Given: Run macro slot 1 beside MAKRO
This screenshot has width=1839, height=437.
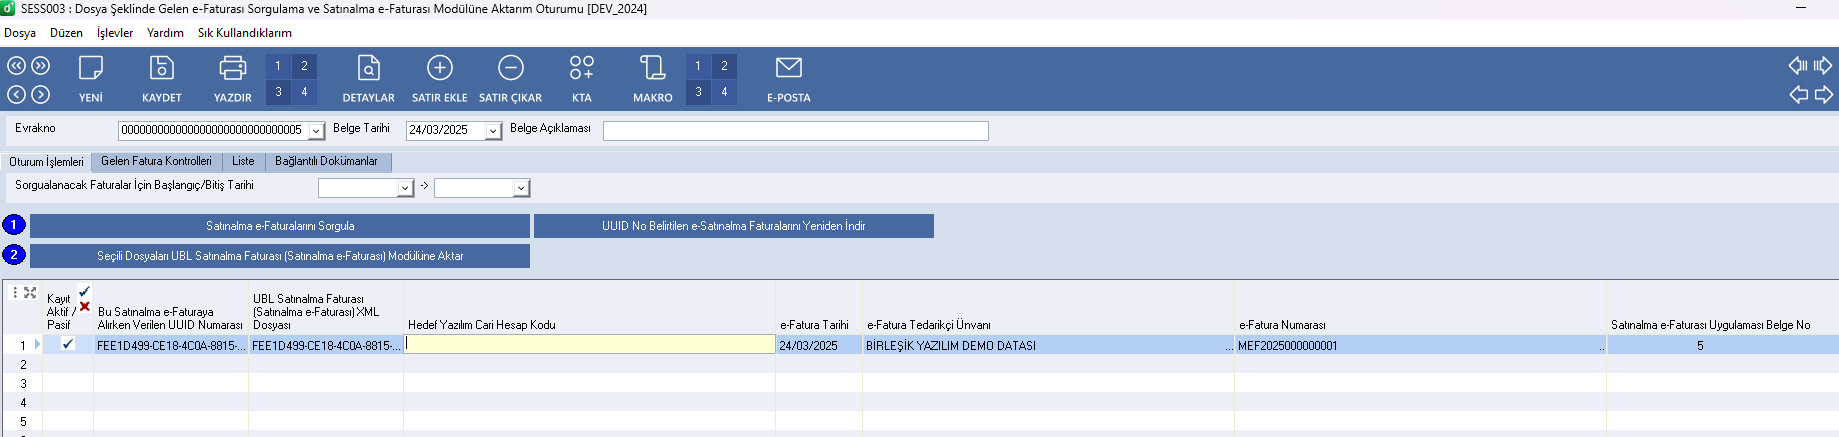Looking at the screenshot, I should pyautogui.click(x=698, y=66).
